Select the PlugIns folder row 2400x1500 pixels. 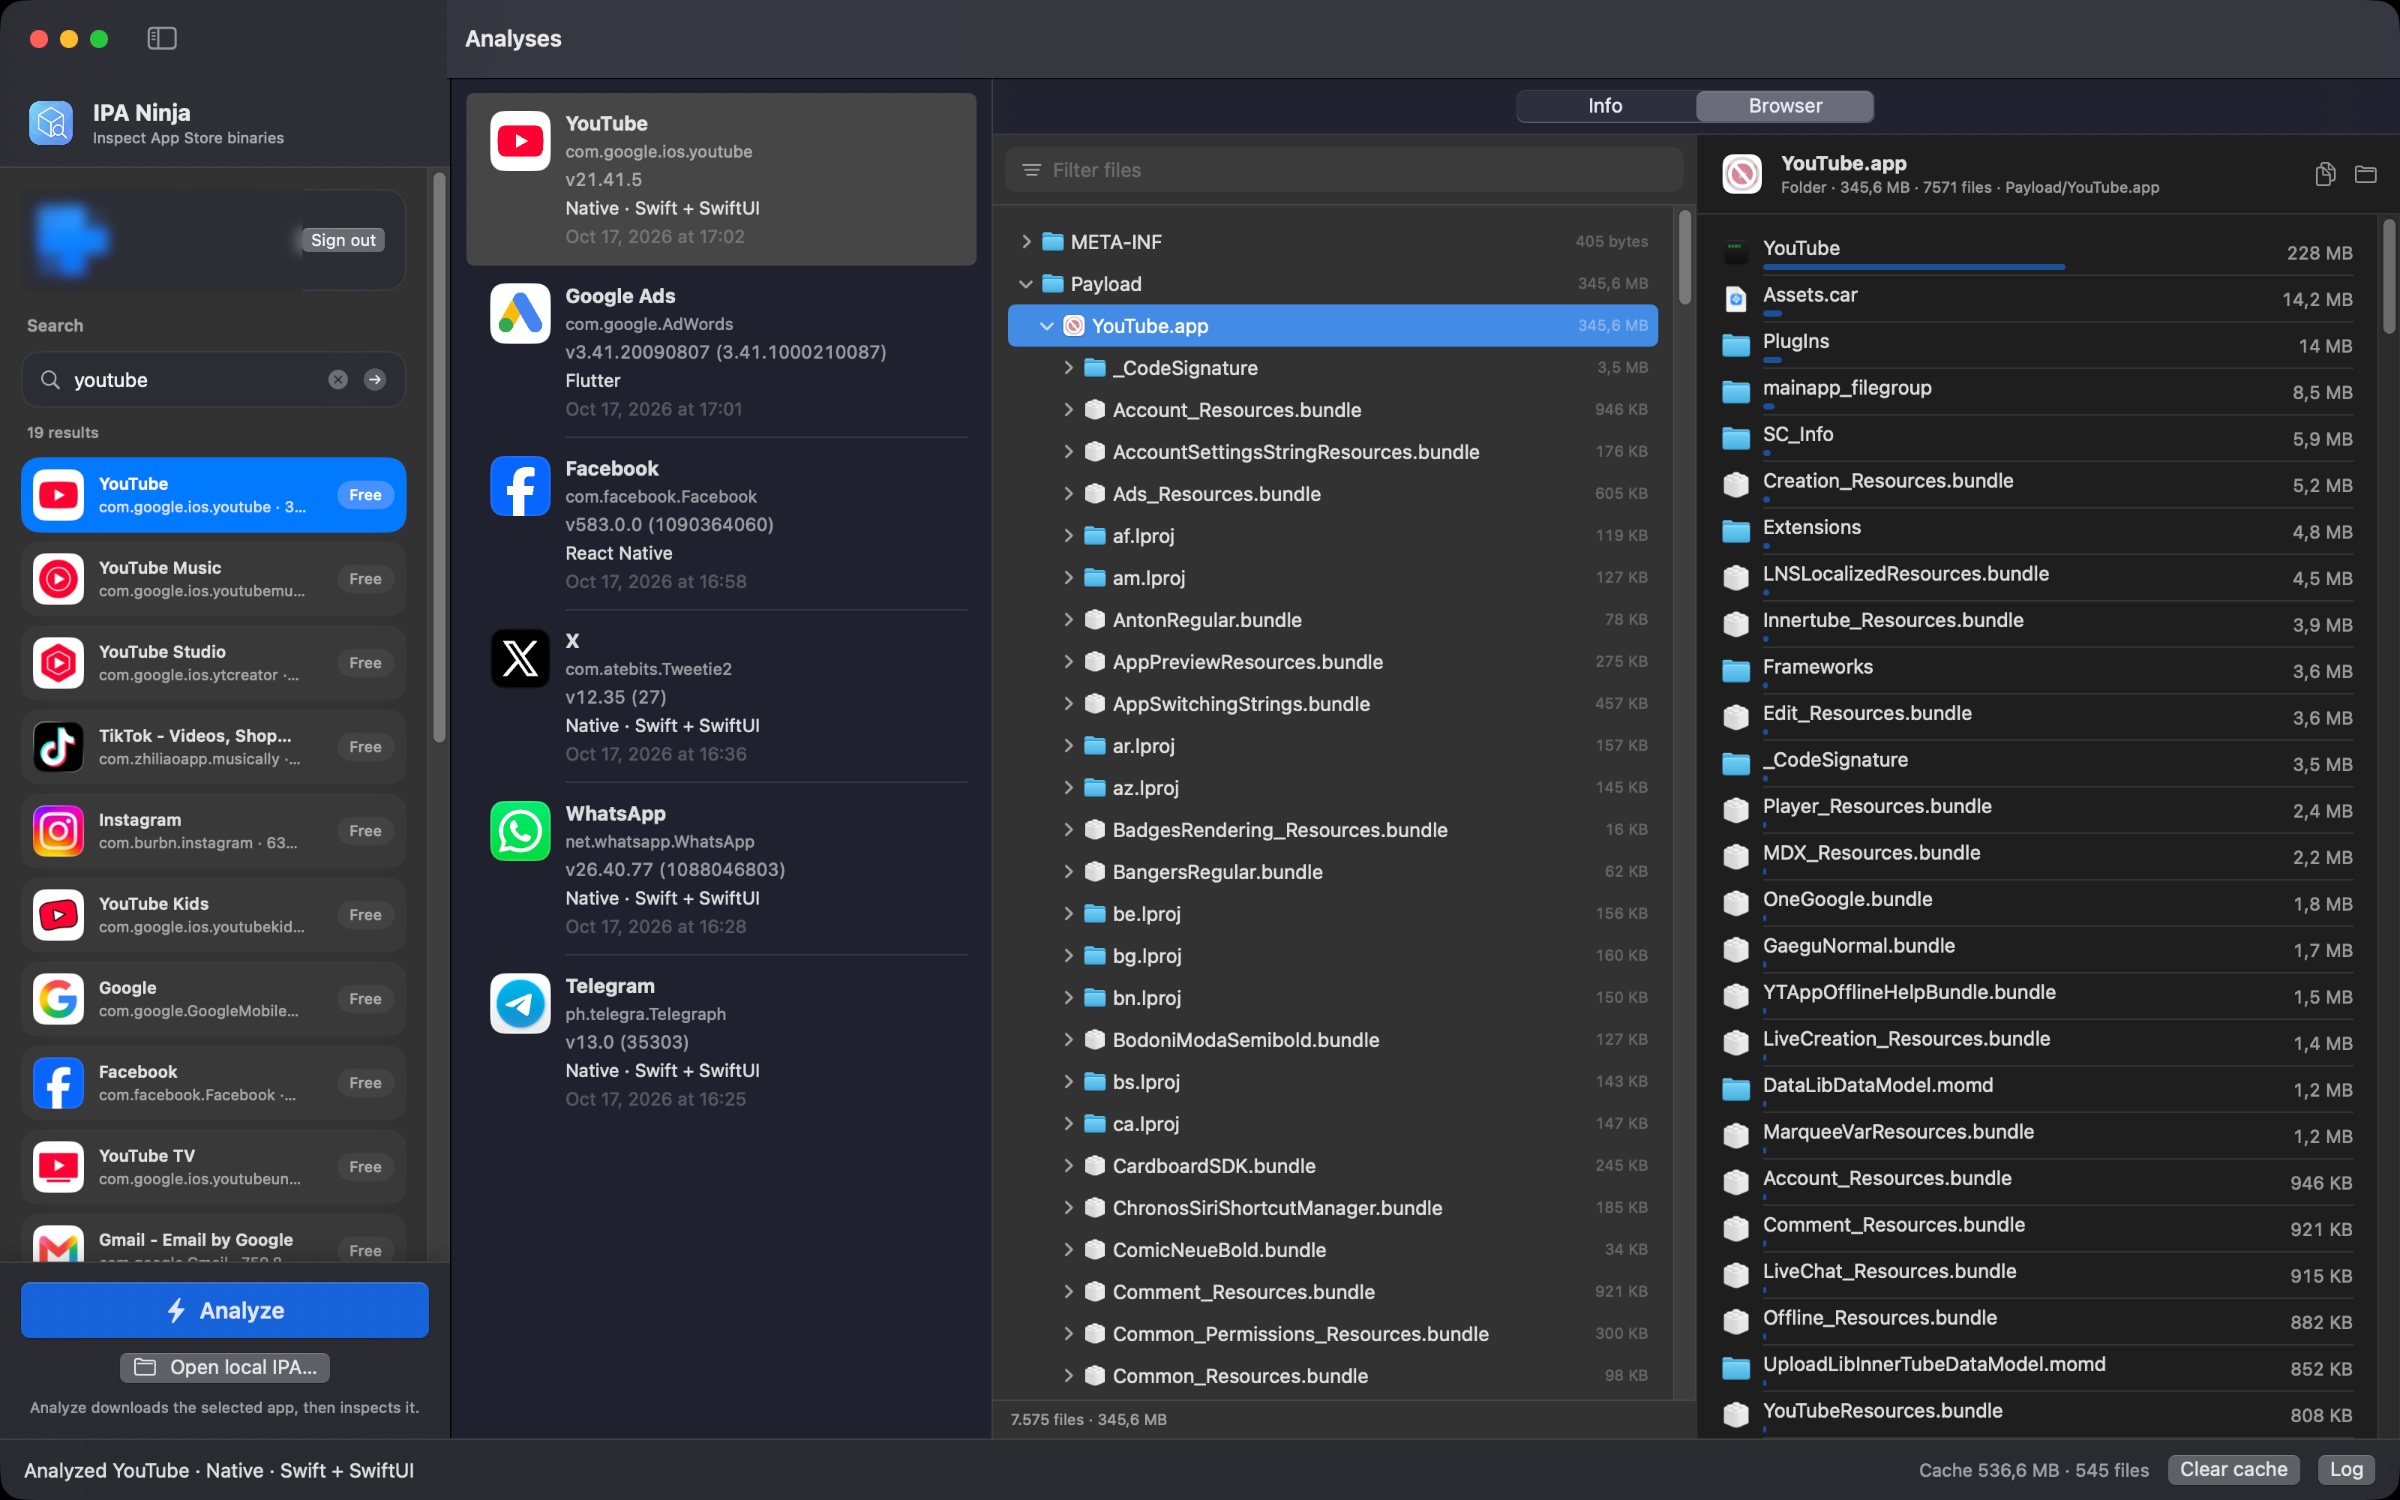2038,346
